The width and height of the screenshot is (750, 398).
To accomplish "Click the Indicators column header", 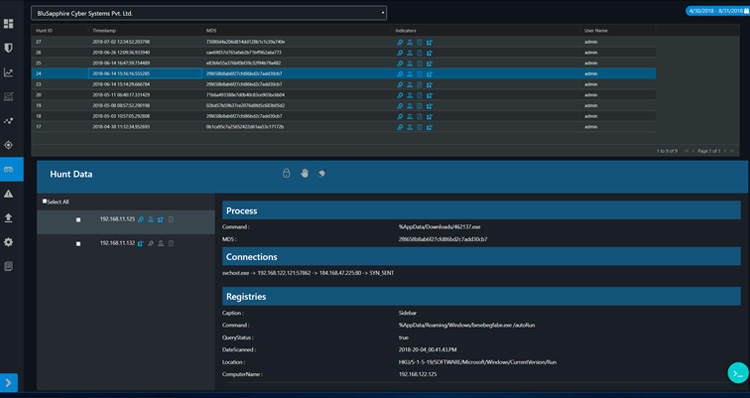I will click(406, 31).
